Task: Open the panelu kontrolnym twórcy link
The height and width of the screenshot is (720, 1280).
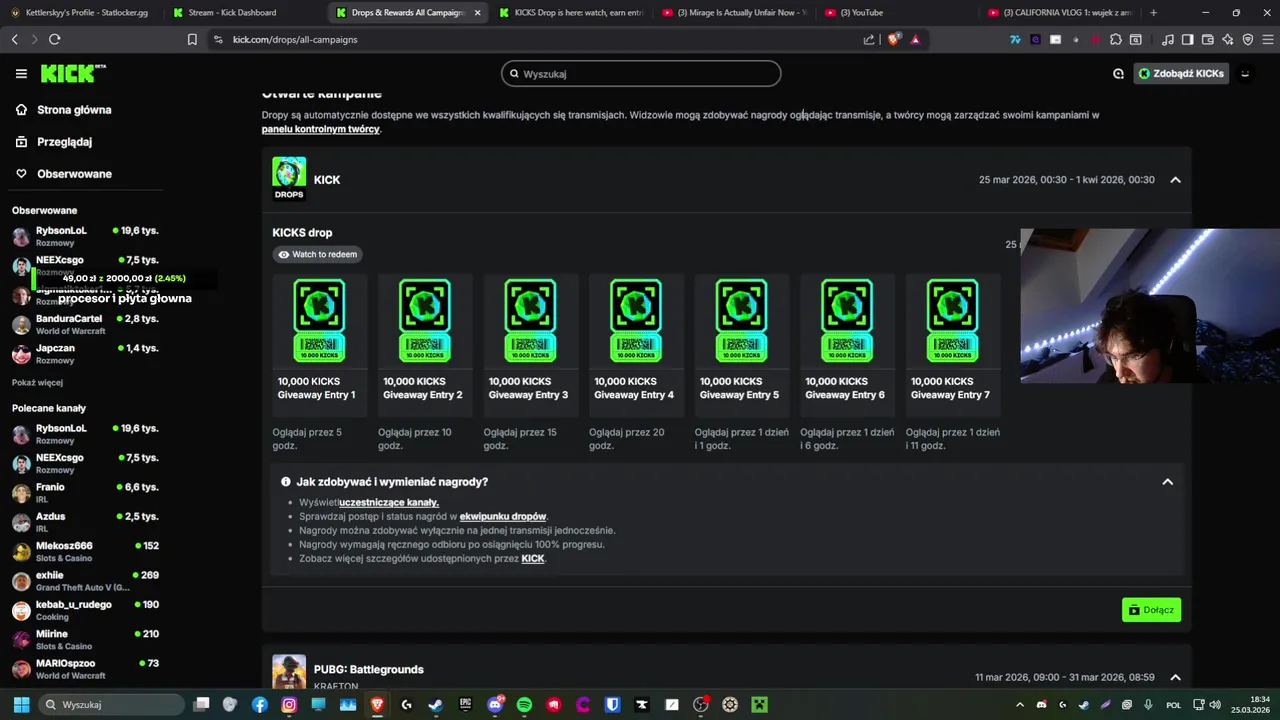Action: [320, 129]
